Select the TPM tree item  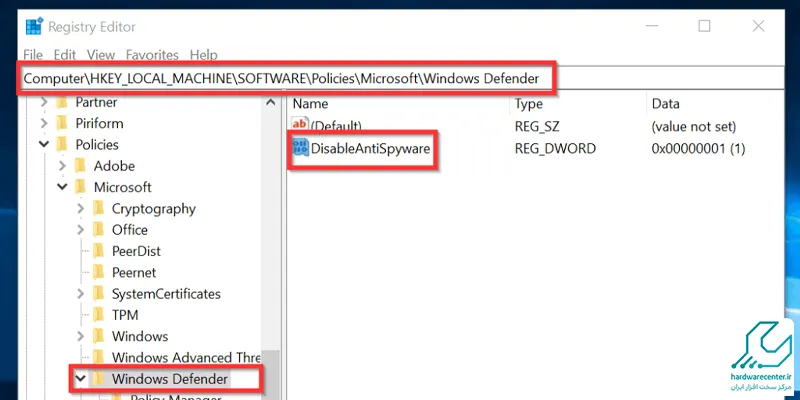125,315
